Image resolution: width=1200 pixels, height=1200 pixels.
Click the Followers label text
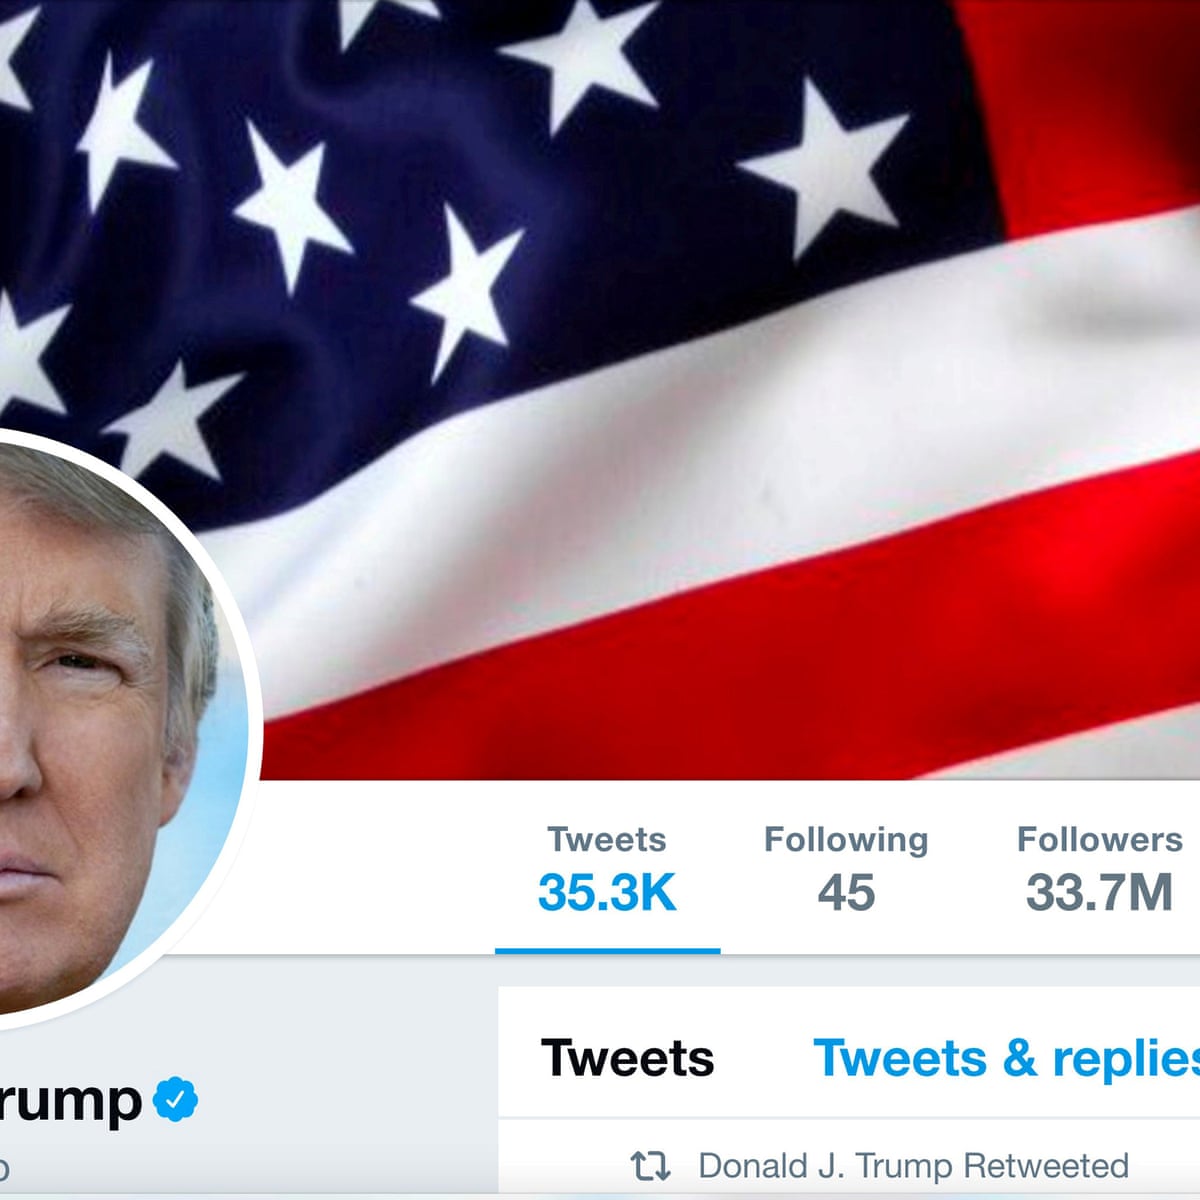tap(1099, 839)
